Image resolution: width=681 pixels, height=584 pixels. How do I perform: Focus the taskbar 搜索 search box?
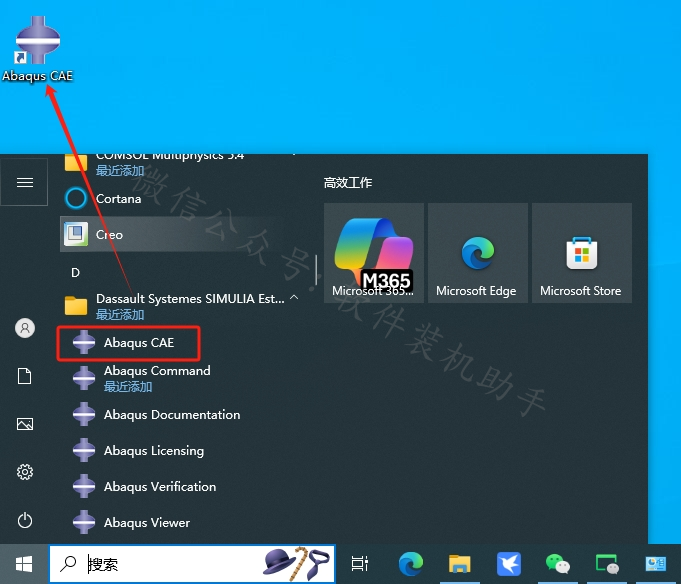pyautogui.click(x=192, y=564)
